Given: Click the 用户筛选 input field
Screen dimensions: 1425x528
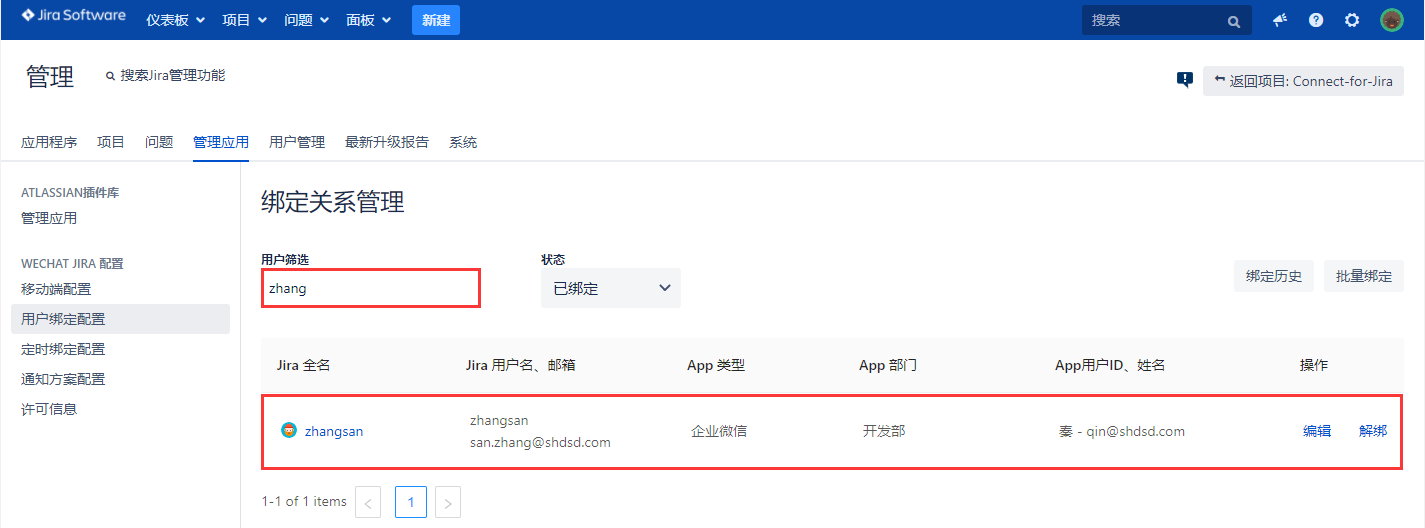Looking at the screenshot, I should pyautogui.click(x=370, y=288).
